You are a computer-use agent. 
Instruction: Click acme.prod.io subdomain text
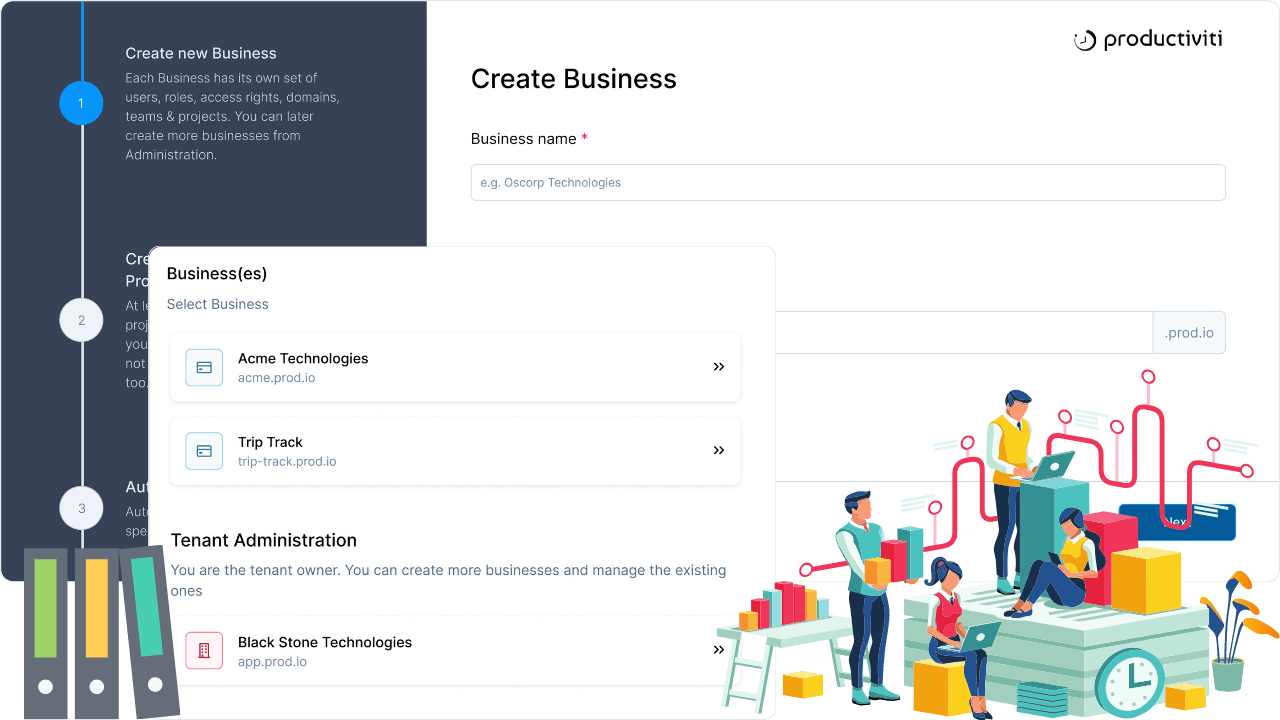click(277, 378)
